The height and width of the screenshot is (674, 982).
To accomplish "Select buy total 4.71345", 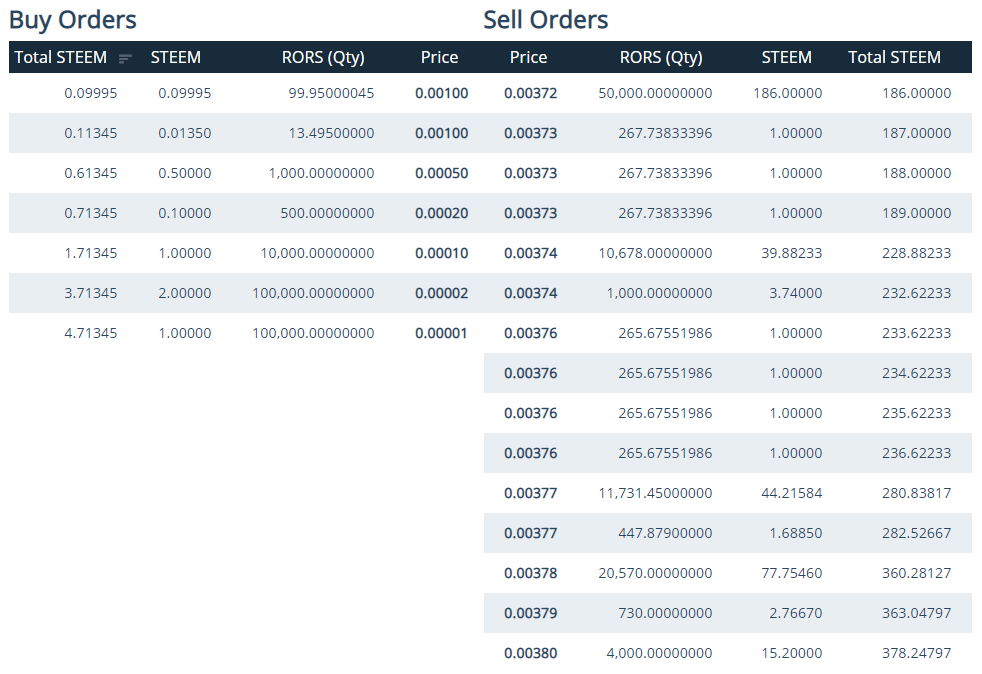I will [x=90, y=333].
